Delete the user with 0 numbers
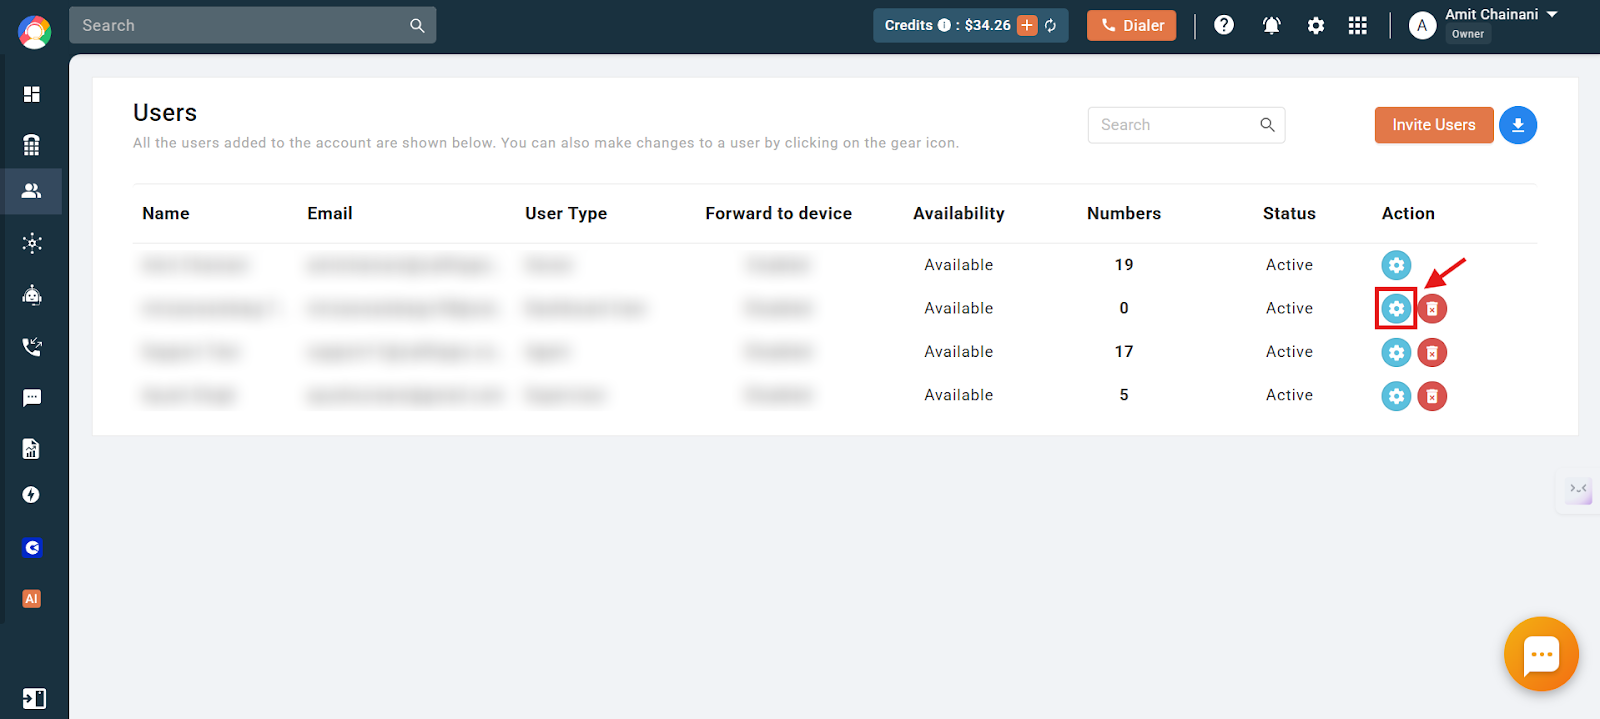This screenshot has width=1600, height=719. (1432, 309)
